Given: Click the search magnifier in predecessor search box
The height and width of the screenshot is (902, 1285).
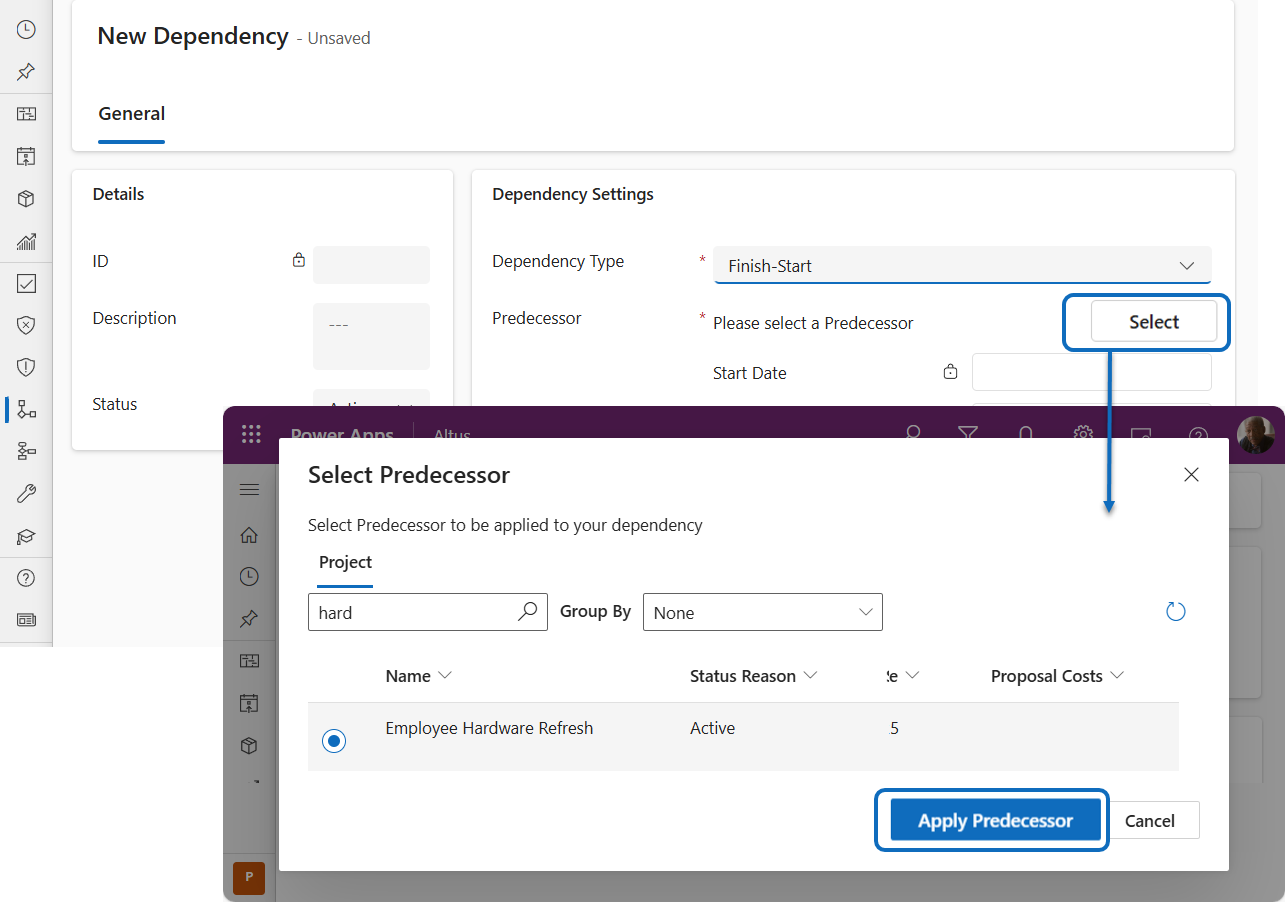Looking at the screenshot, I should click(528, 612).
